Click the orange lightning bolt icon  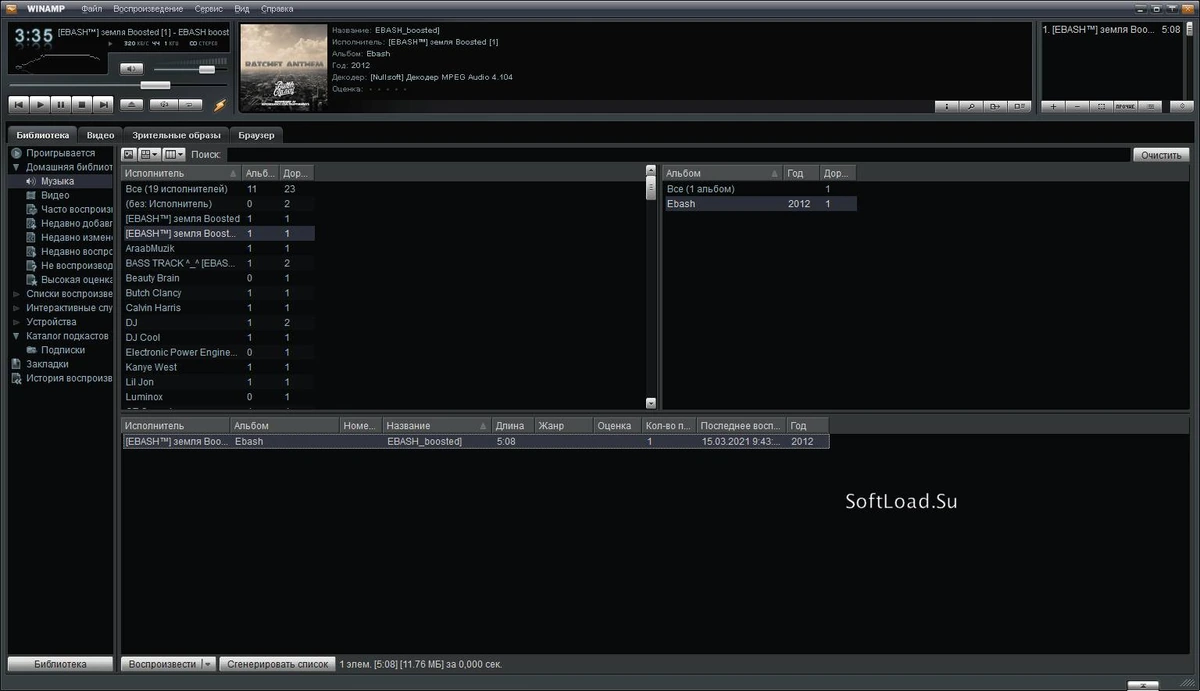click(220, 104)
